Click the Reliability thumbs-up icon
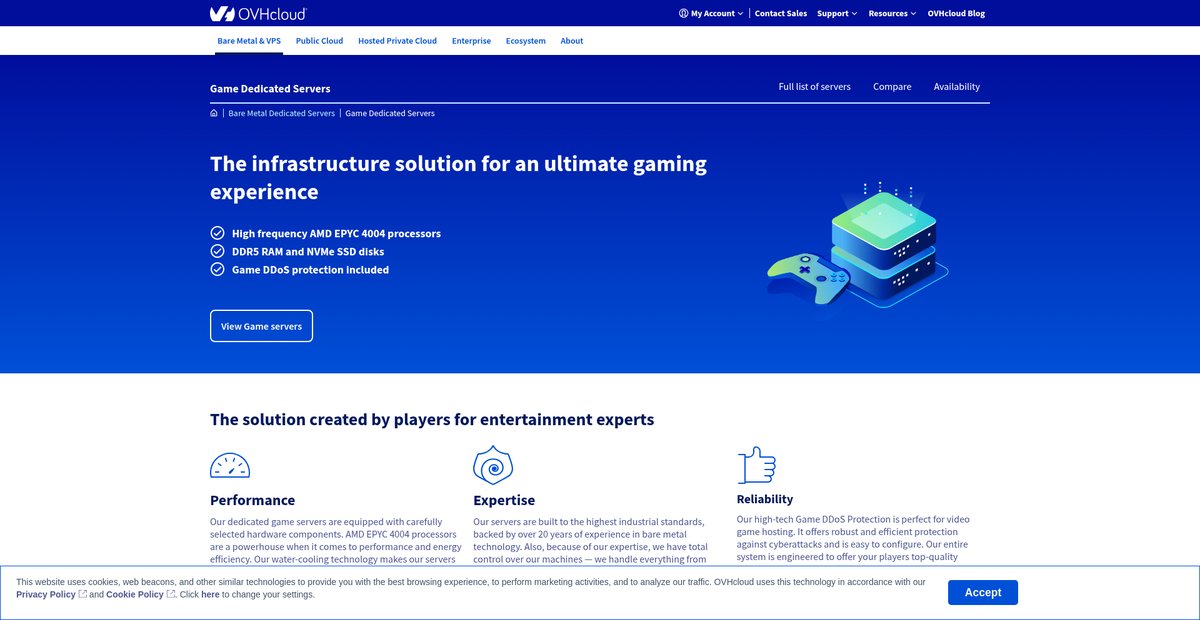1200x620 pixels. pos(757,465)
